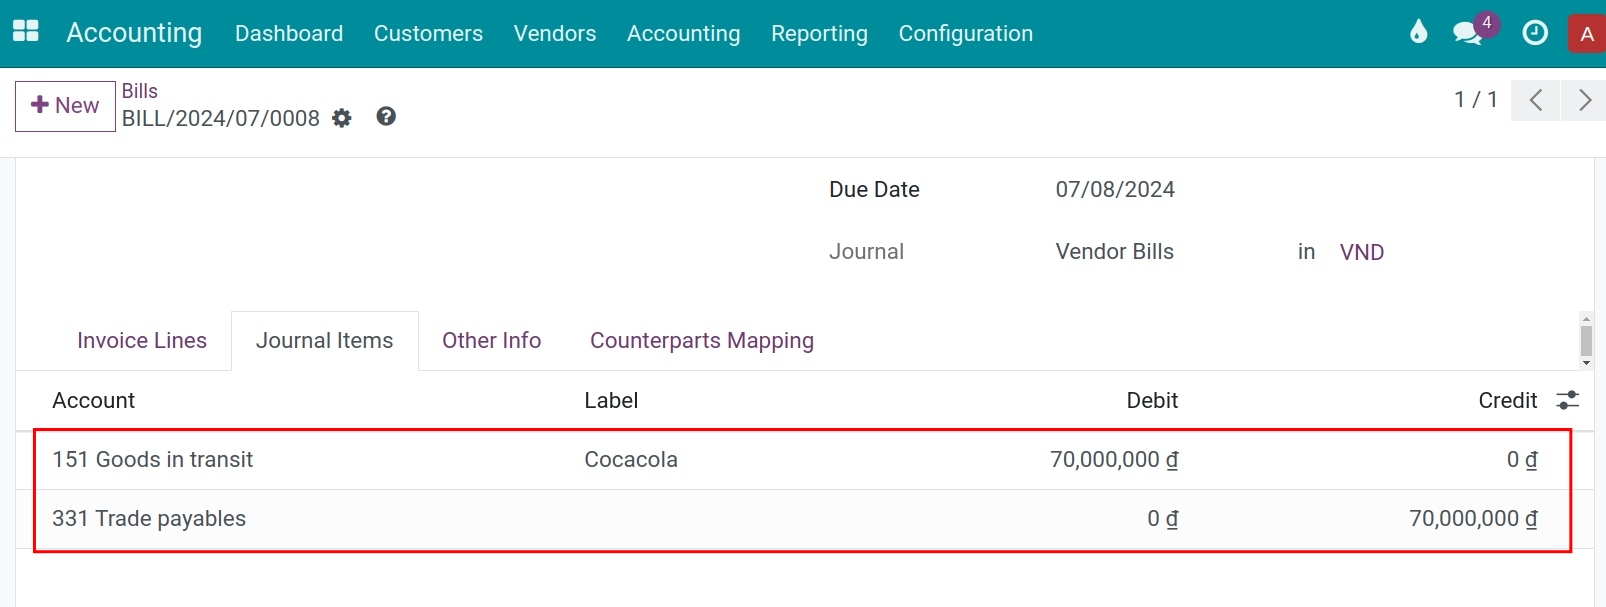Click the 1 / 1 pager counter
This screenshot has height=607, width=1606.
pyautogui.click(x=1475, y=100)
